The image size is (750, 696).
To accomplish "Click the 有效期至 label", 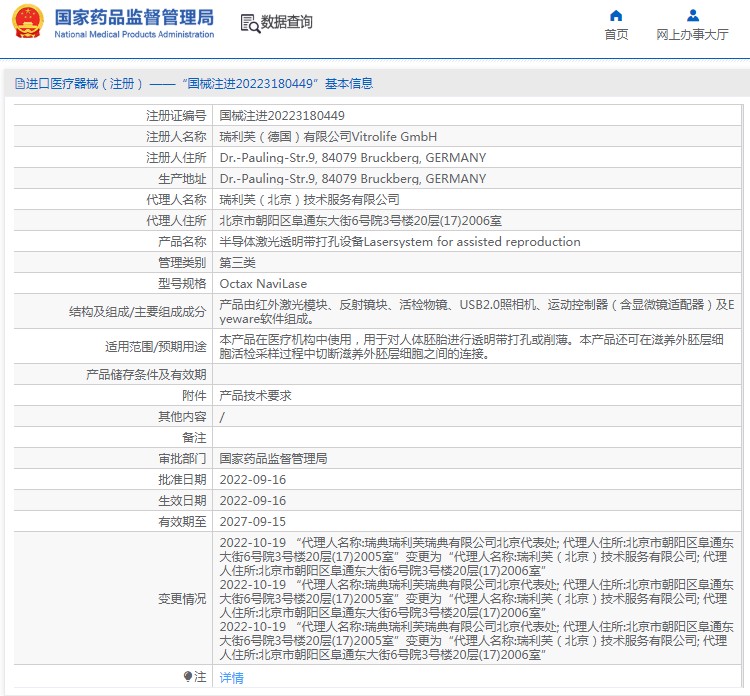I will click(182, 522).
